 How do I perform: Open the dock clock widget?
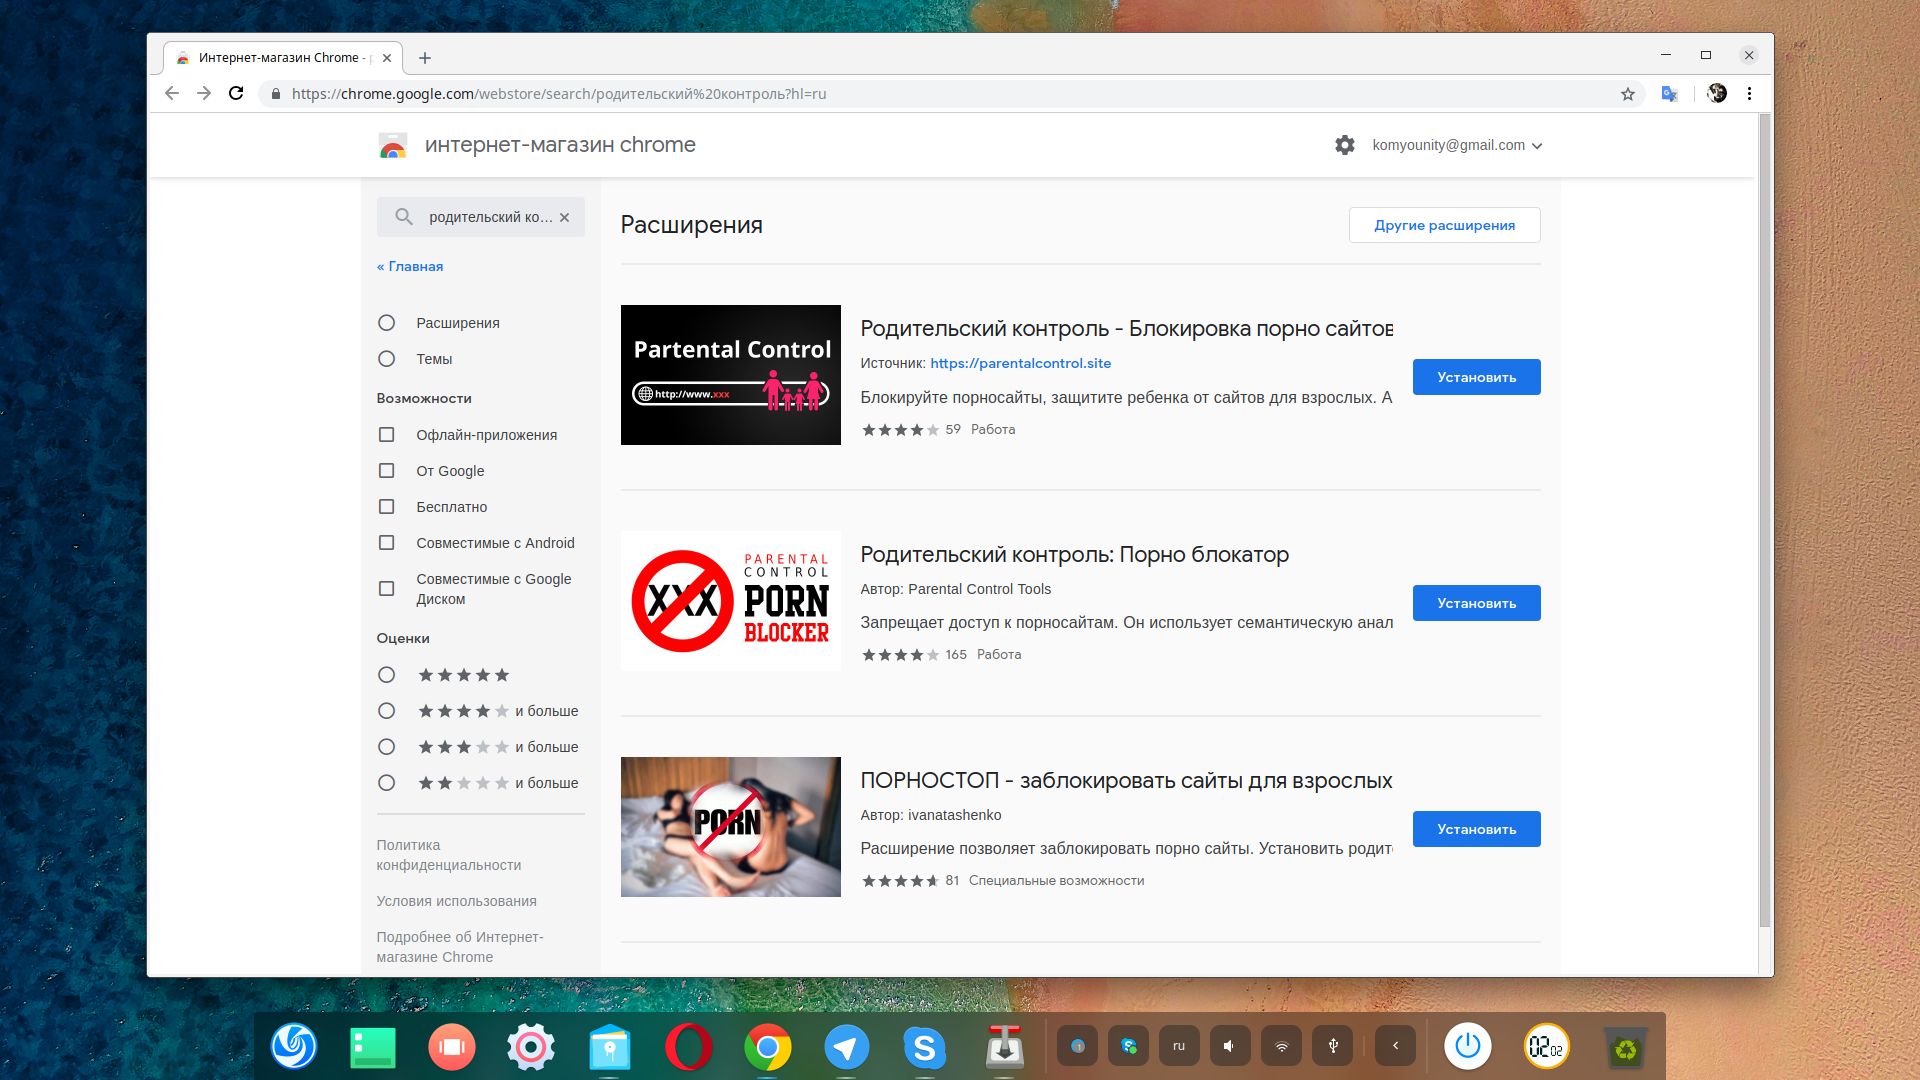1546,1046
